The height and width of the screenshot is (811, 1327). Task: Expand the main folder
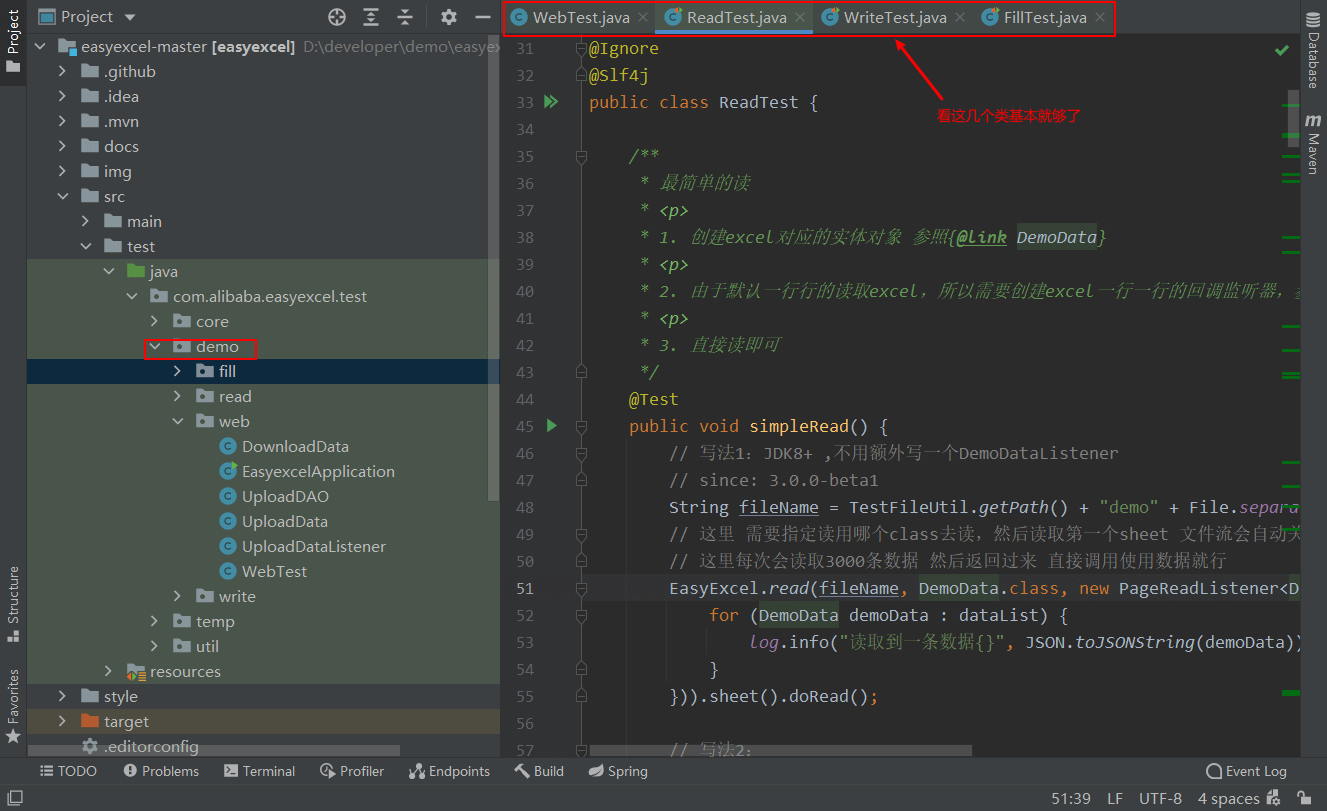click(x=86, y=221)
